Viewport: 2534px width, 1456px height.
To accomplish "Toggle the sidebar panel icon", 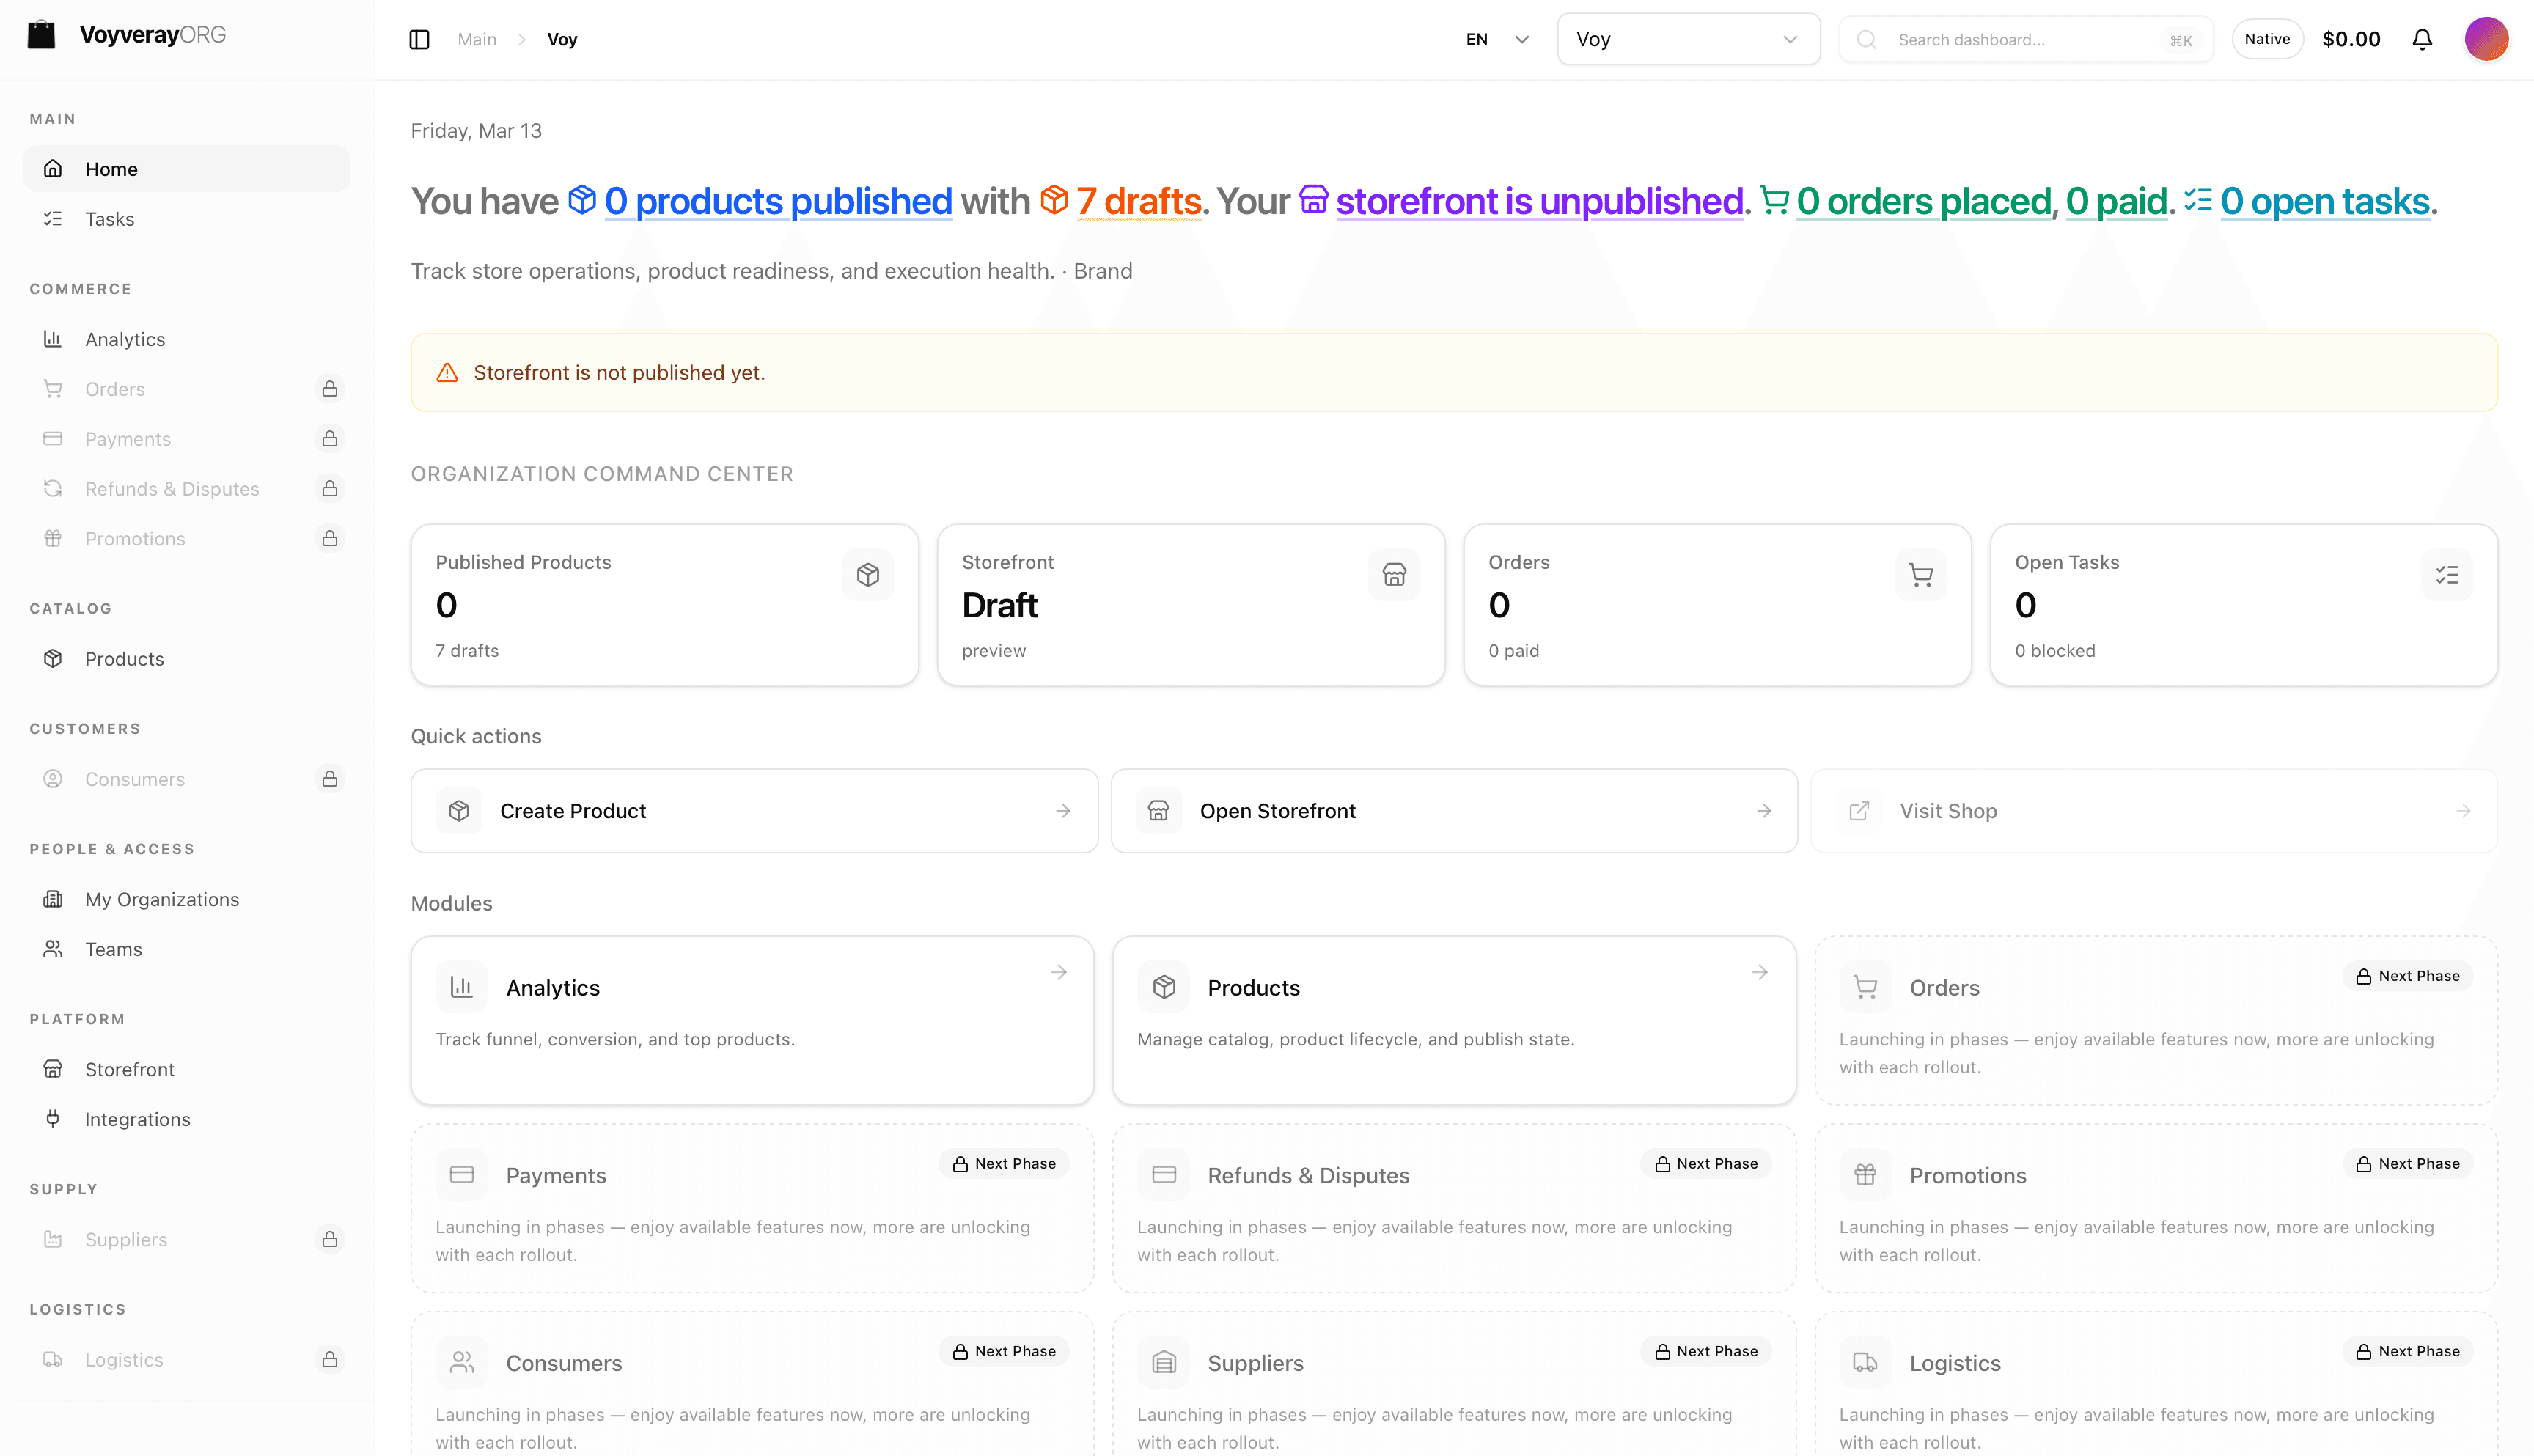I will click(x=419, y=39).
